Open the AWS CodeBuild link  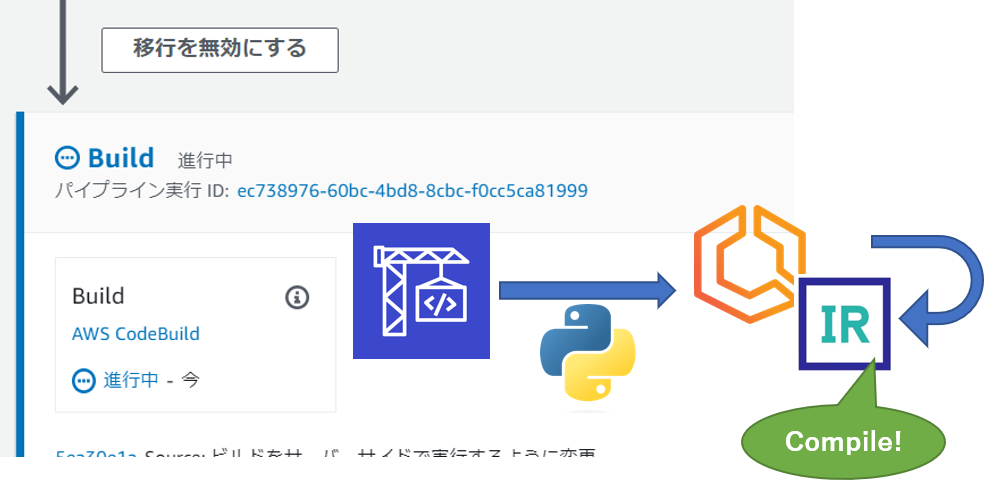(x=136, y=334)
